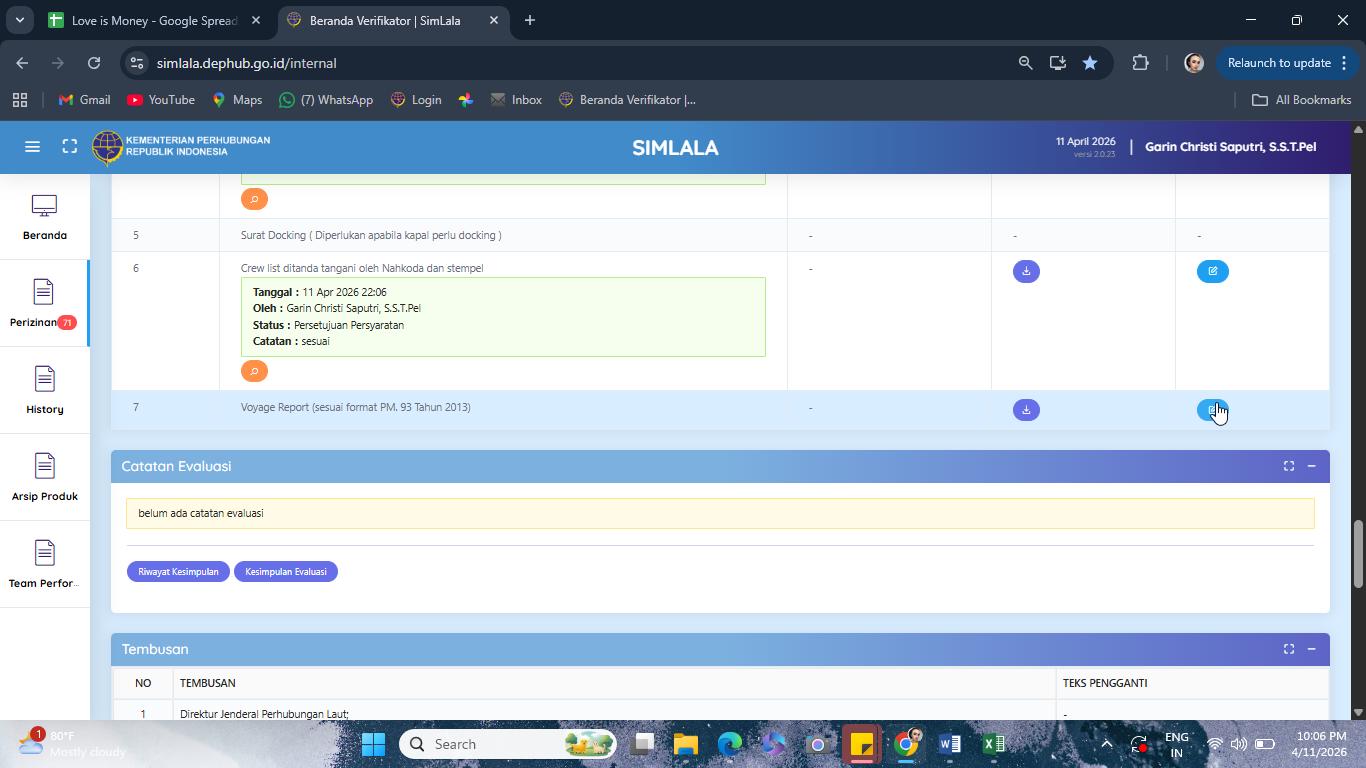This screenshot has width=1366, height=768.
Task: Switch to Love is Money spreadsheet tab
Action: pyautogui.click(x=155, y=20)
